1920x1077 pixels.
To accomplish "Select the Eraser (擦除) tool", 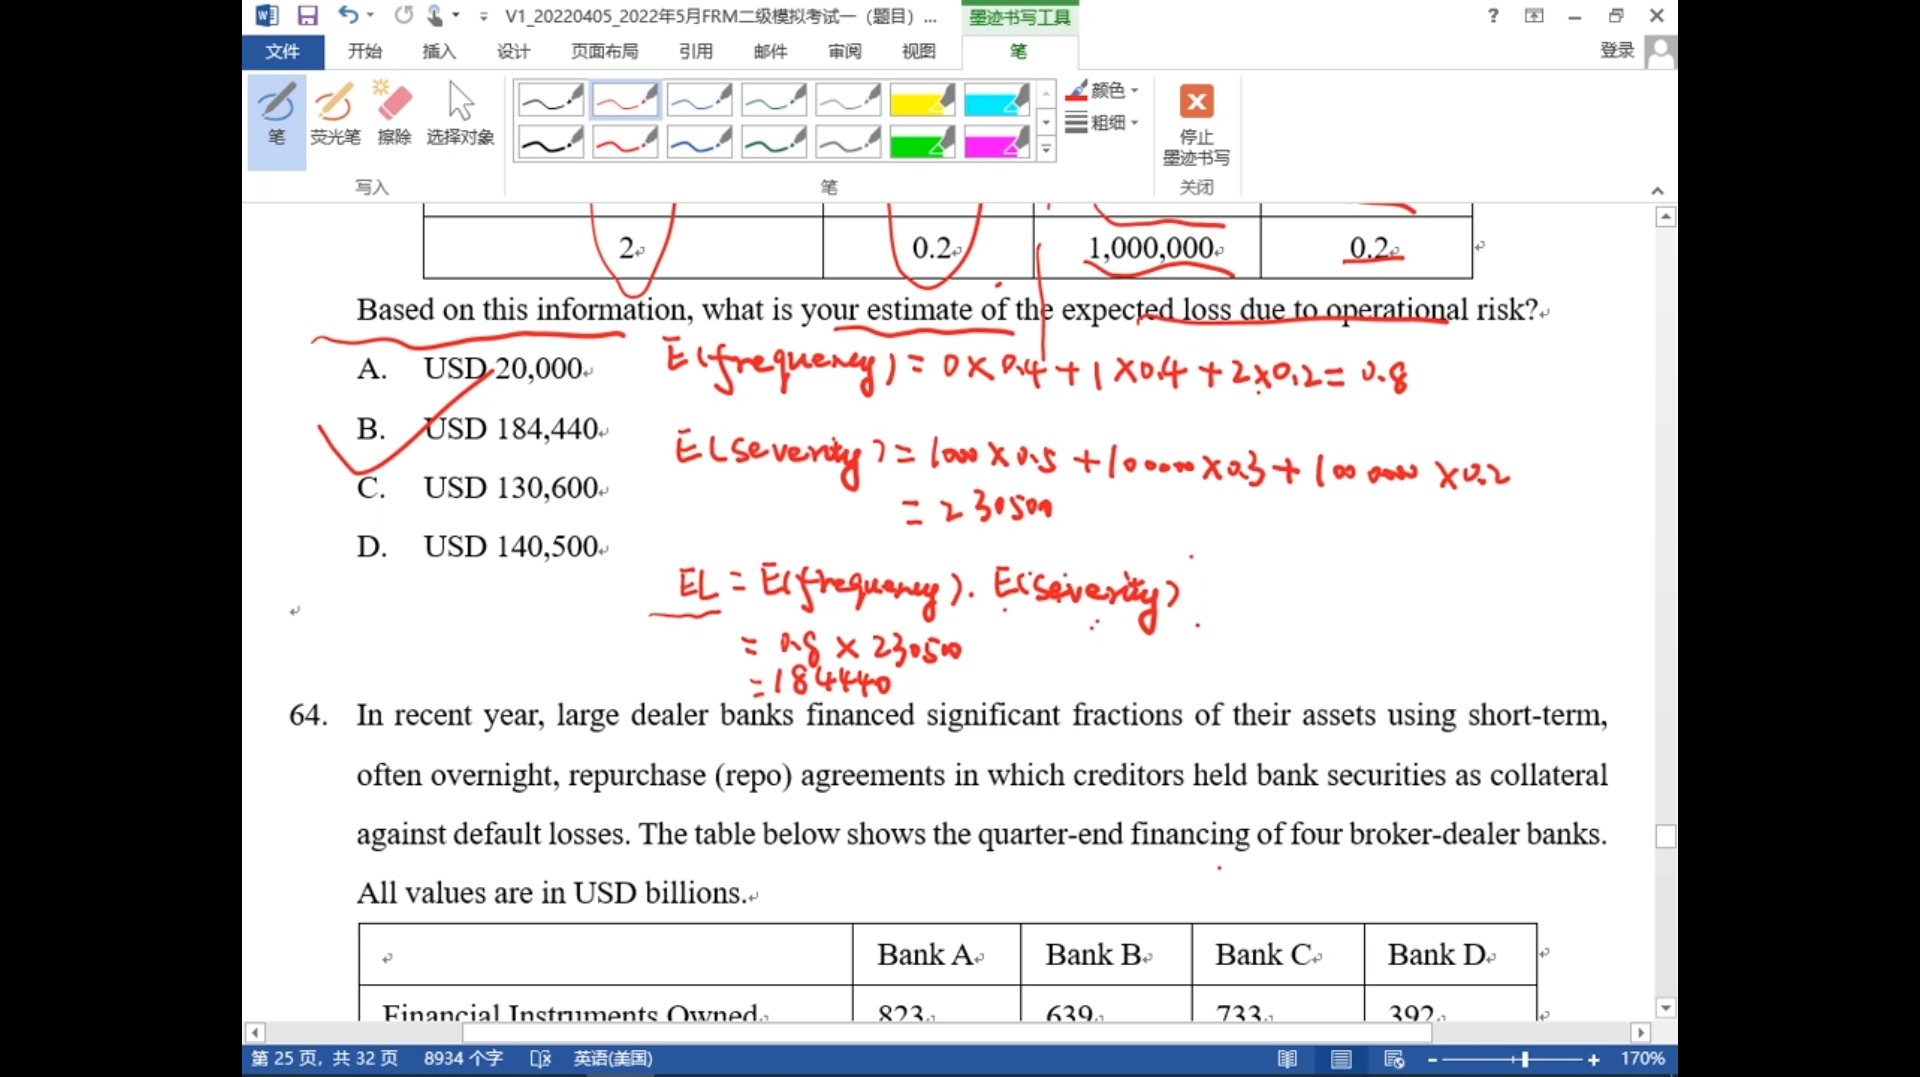I will [394, 115].
